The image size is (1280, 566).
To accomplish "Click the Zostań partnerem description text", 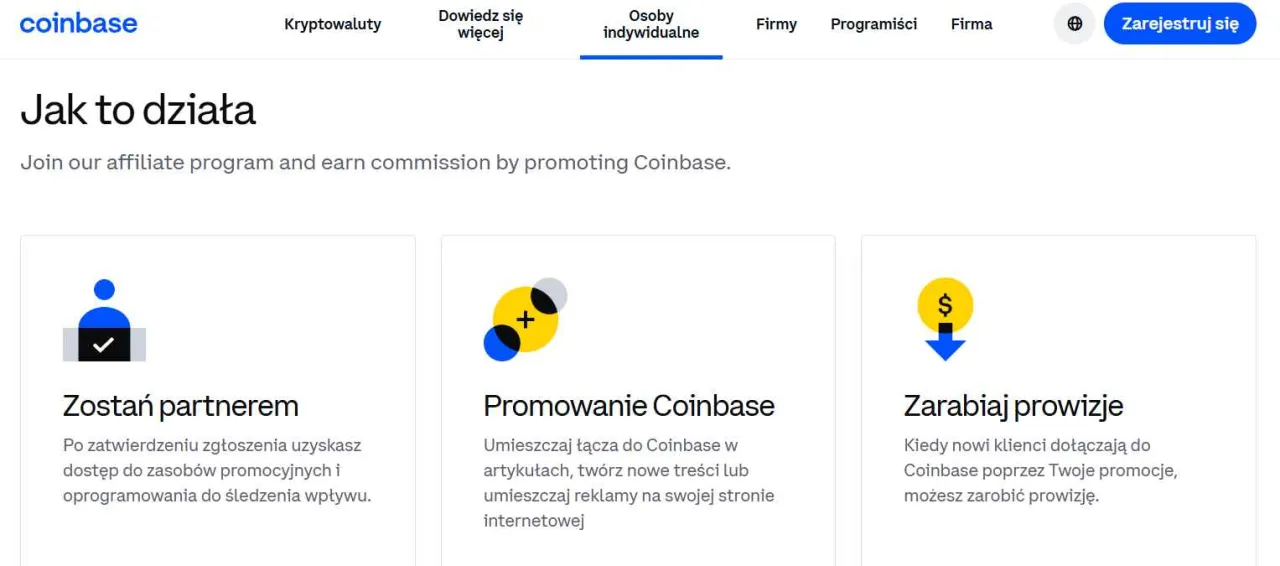I will coord(216,470).
